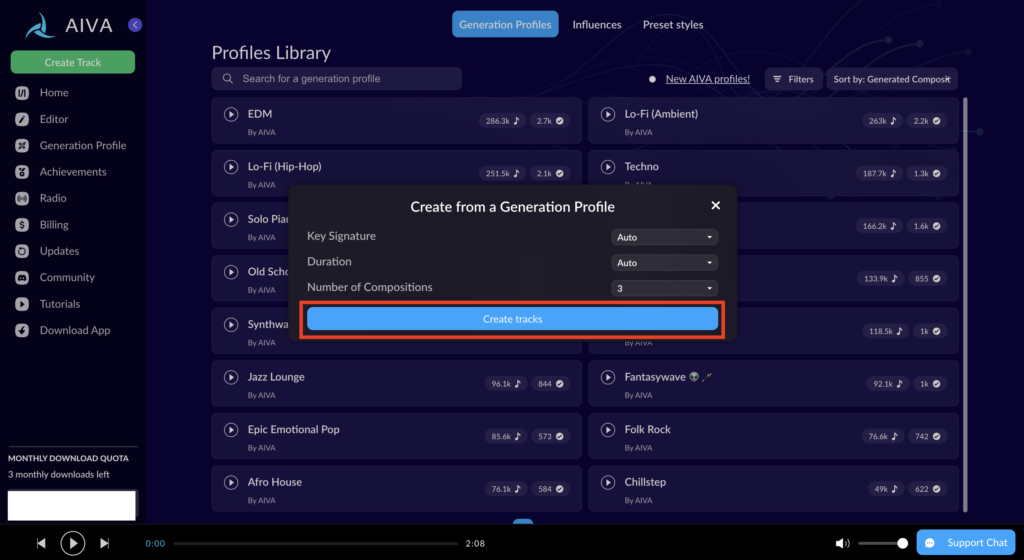The height and width of the screenshot is (560, 1024).
Task: Open Number of Compositions dropdown
Action: tap(664, 288)
